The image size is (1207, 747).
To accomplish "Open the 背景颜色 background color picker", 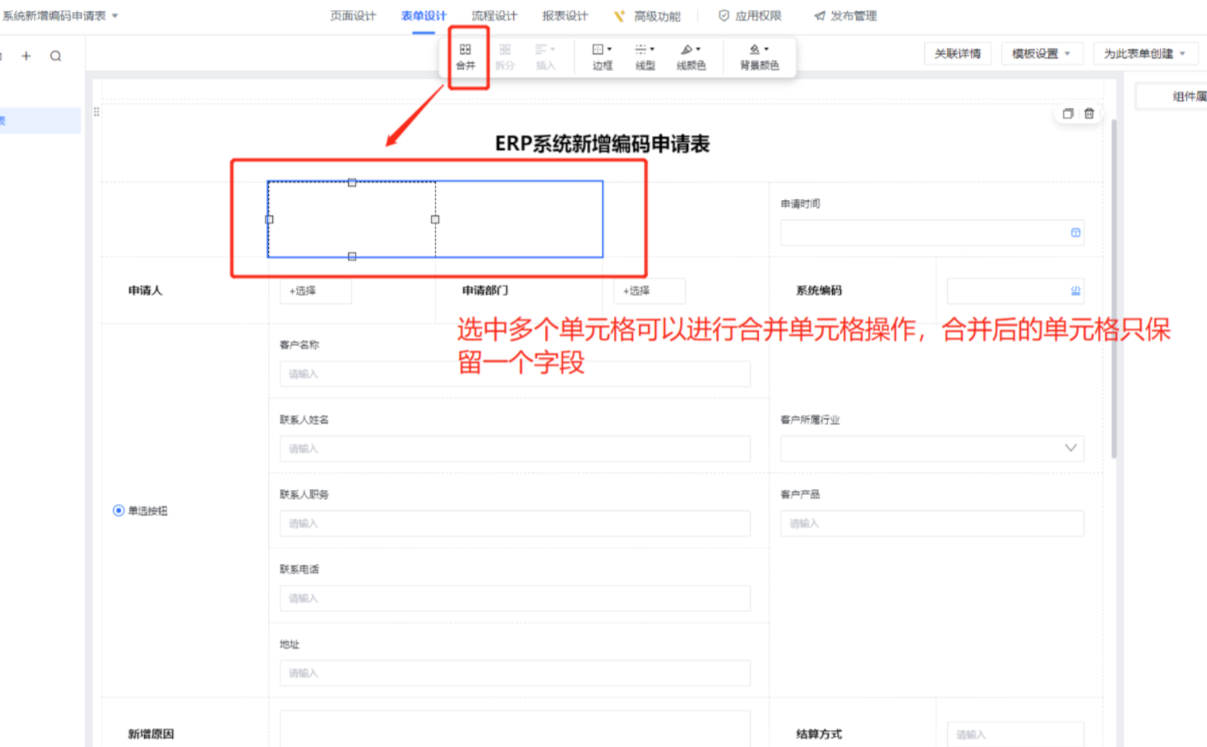I will point(759,56).
